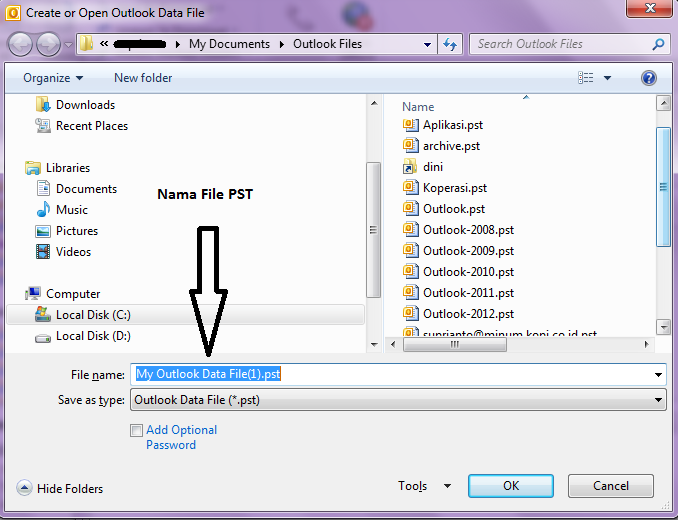Viewport: 678px width, 520px height.
Task: Click the OK button
Action: point(511,486)
